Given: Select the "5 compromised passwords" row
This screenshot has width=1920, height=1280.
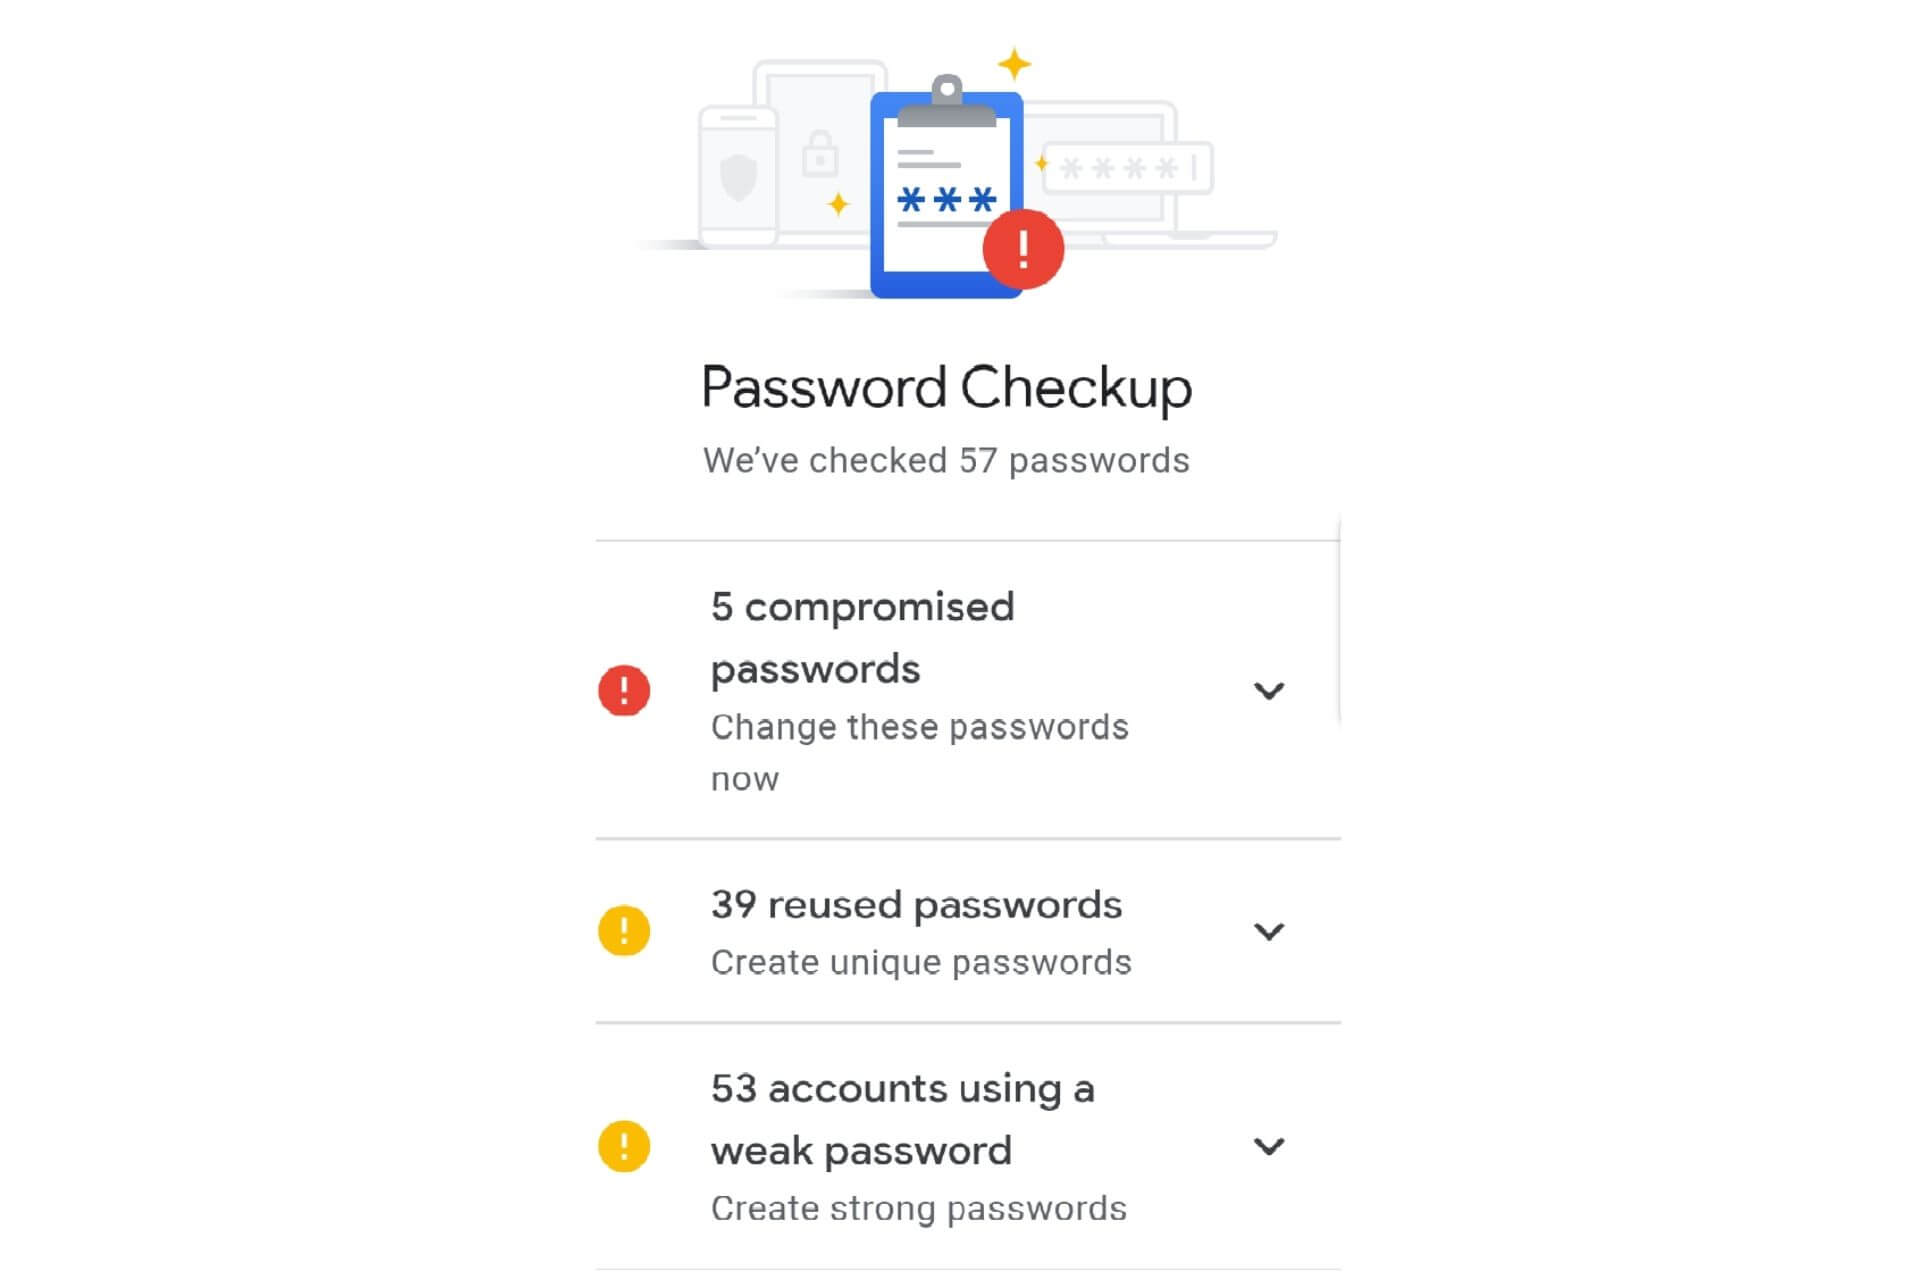Looking at the screenshot, I should tap(862, 637).
